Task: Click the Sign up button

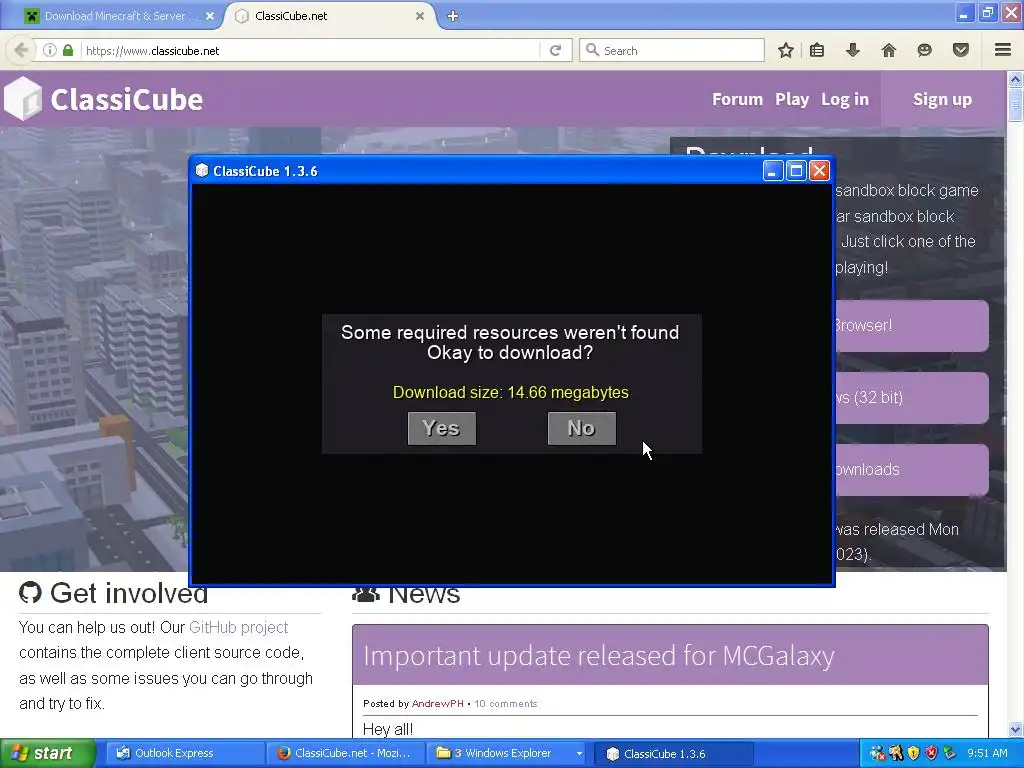Action: (942, 99)
